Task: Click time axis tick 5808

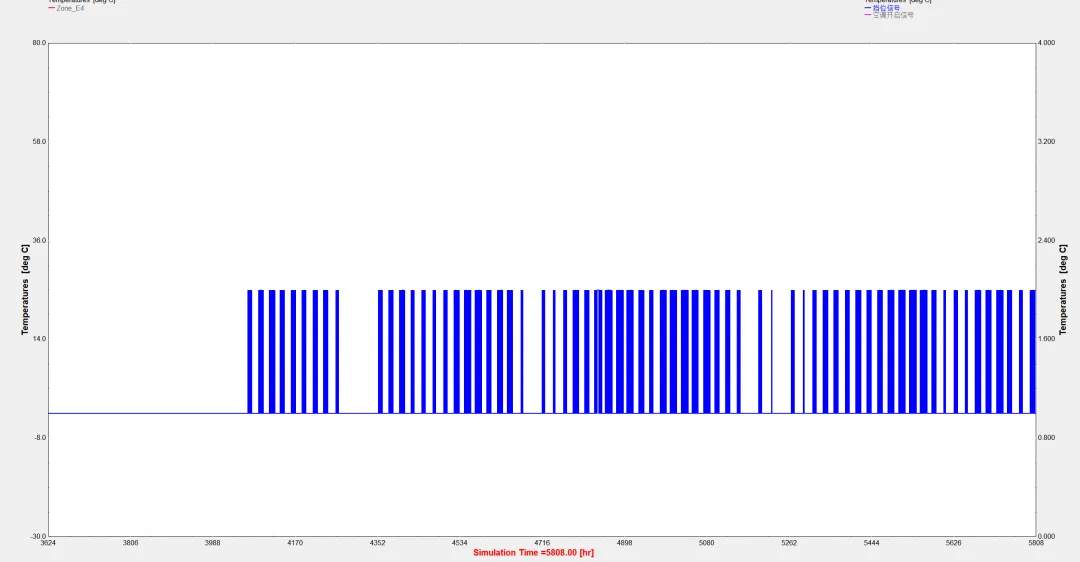Action: pyautogui.click(x=1036, y=543)
